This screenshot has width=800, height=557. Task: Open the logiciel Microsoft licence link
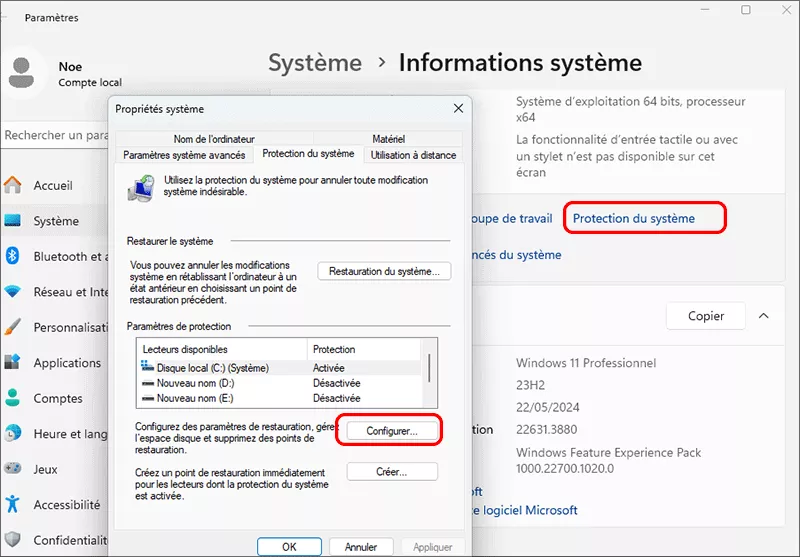click(524, 510)
